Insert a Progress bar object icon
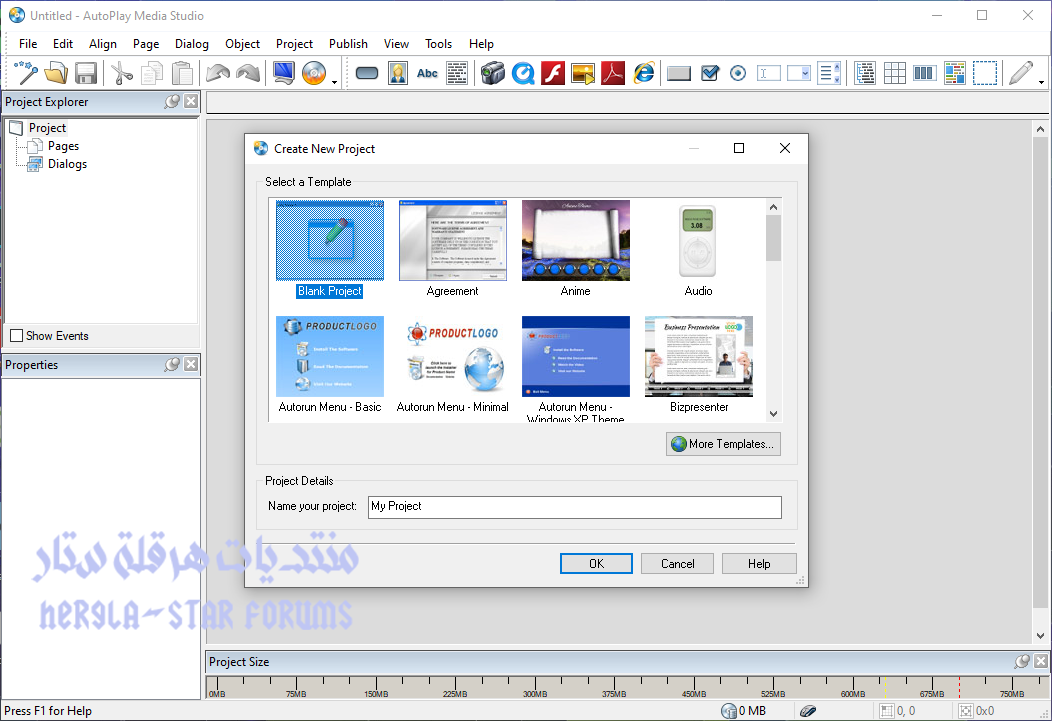1052x721 pixels. tap(924, 72)
